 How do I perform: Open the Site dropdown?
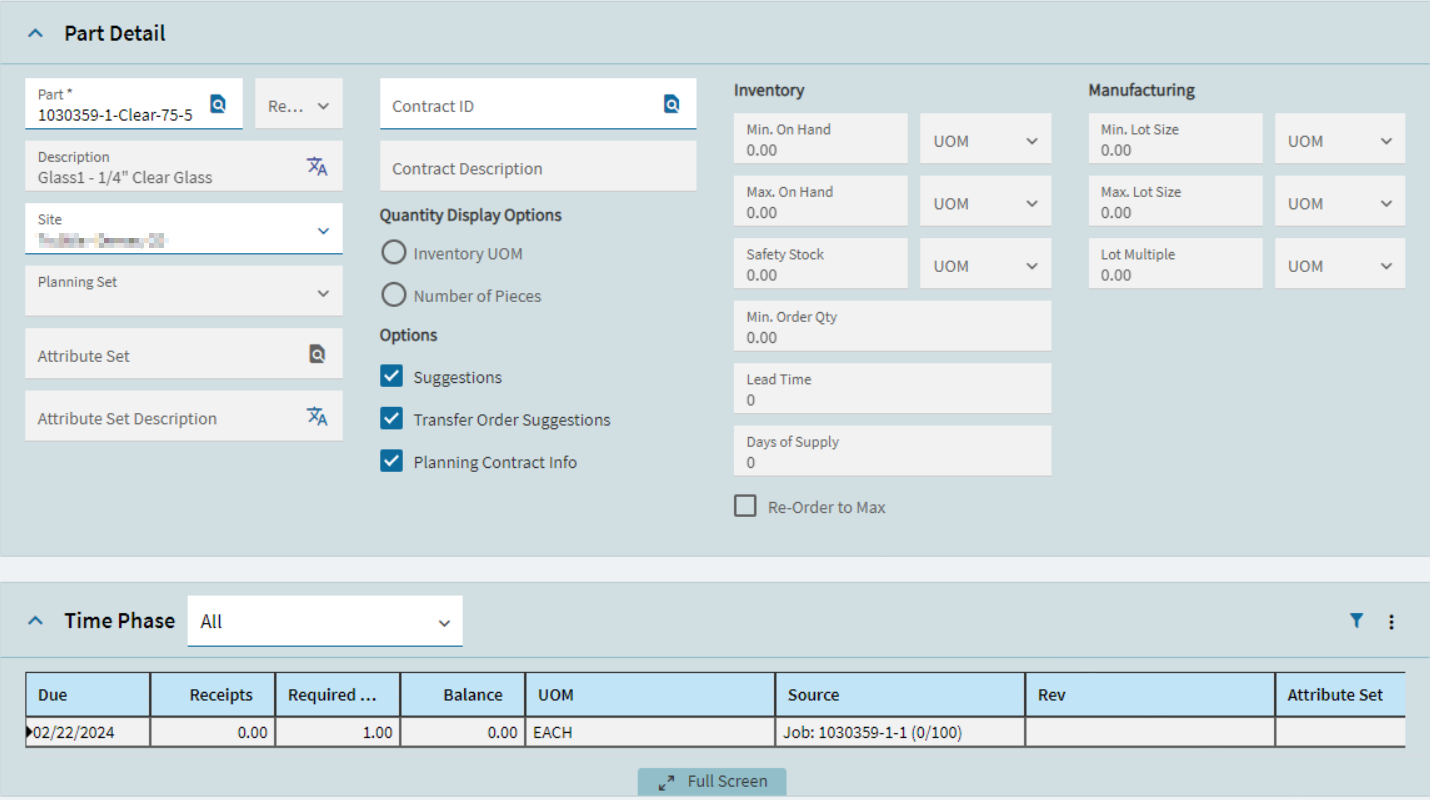click(323, 231)
